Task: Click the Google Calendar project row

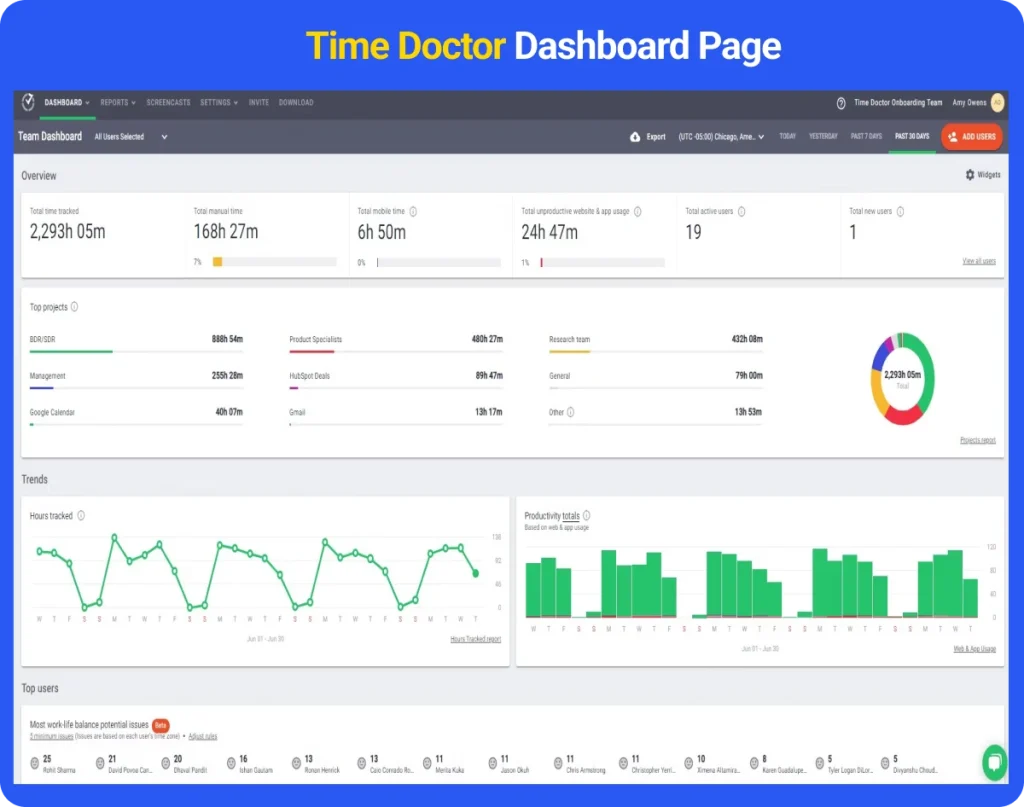Action: [x=136, y=417]
